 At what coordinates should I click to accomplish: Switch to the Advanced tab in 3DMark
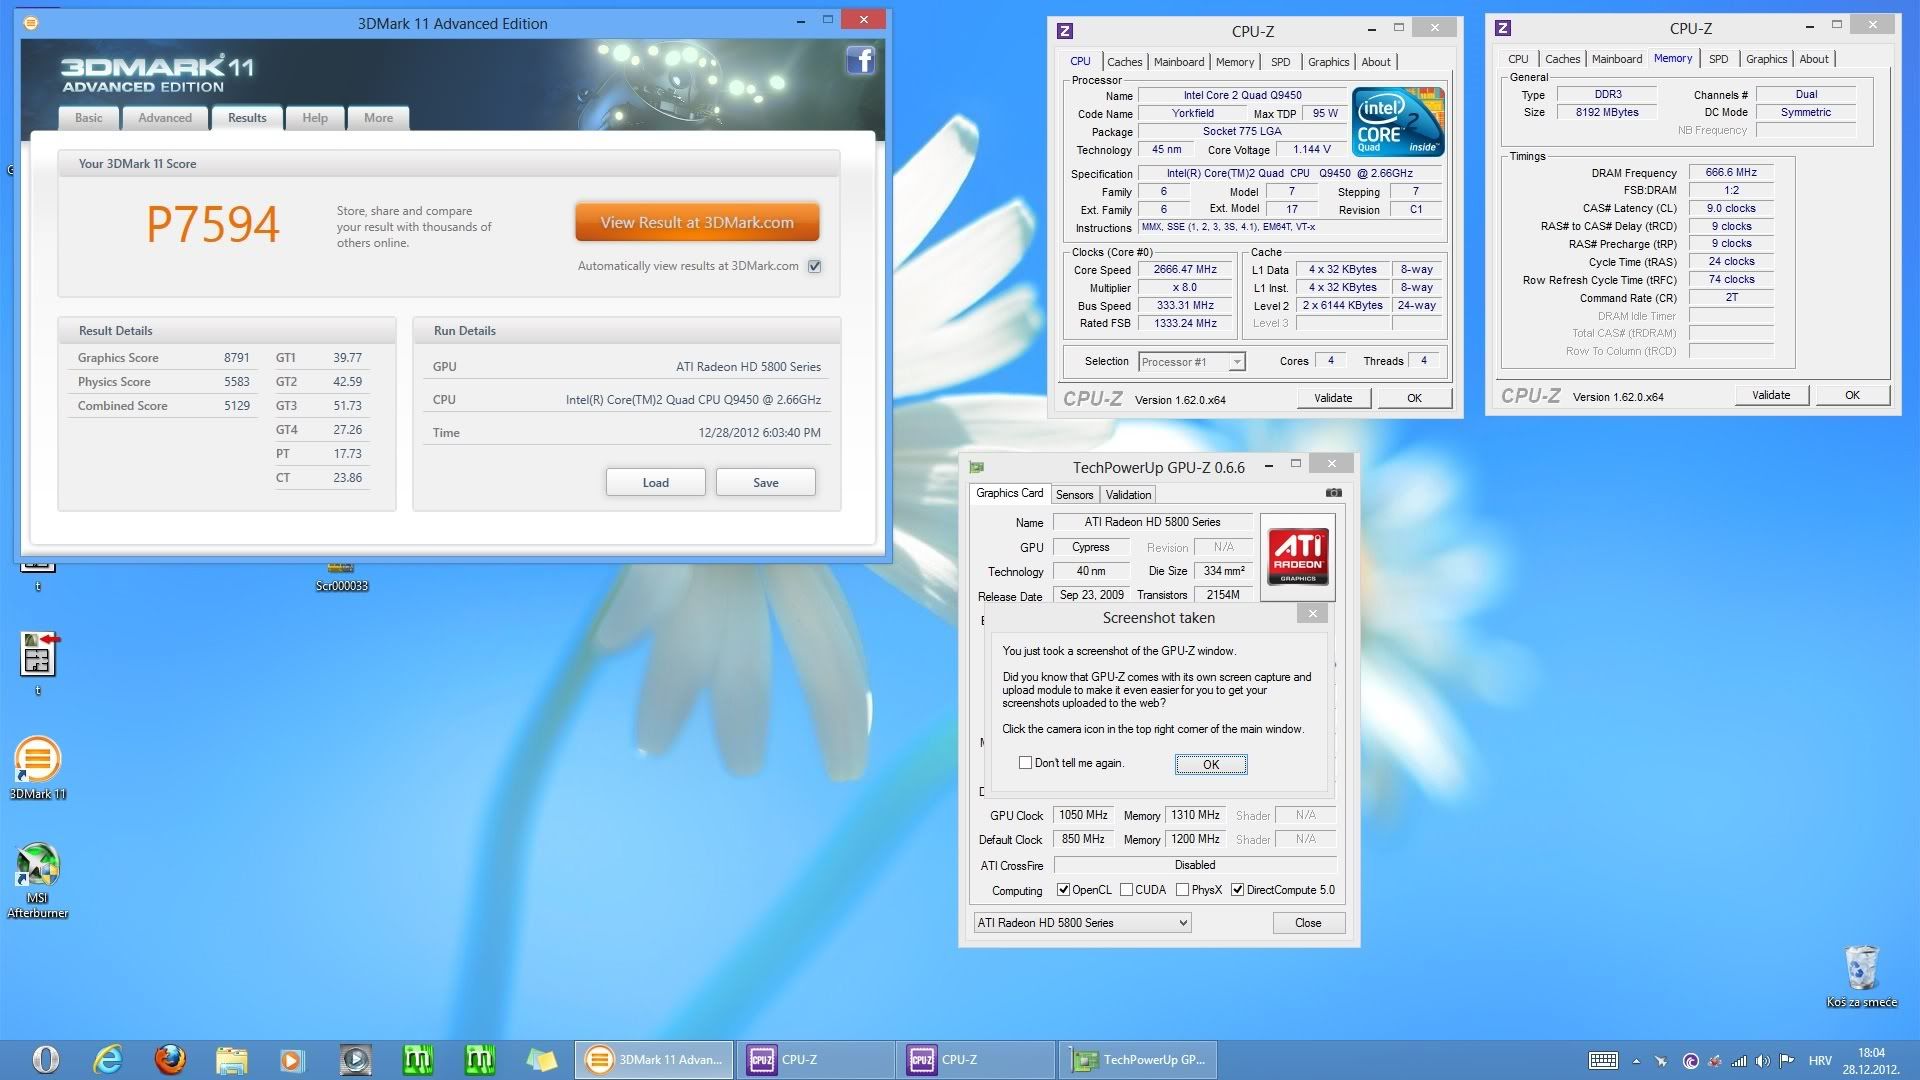click(165, 118)
